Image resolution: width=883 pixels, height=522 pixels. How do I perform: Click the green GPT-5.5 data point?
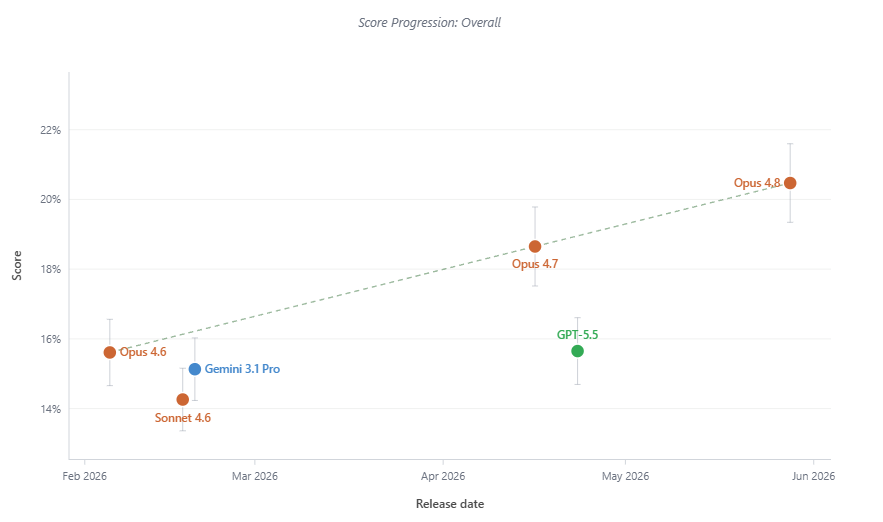(577, 351)
